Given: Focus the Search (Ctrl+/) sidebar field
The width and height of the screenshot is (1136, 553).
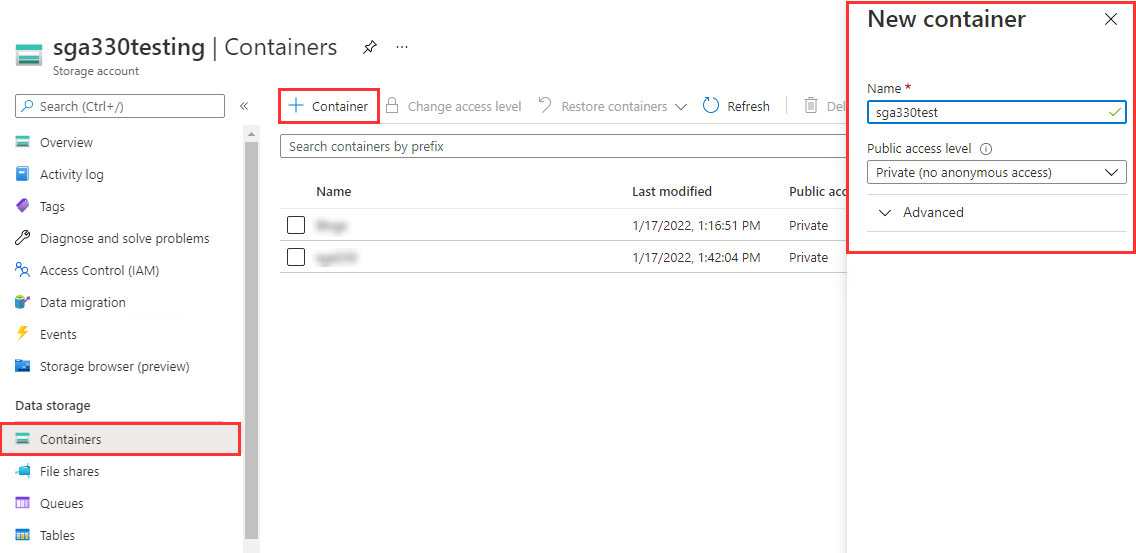Looking at the screenshot, I should 120,106.
